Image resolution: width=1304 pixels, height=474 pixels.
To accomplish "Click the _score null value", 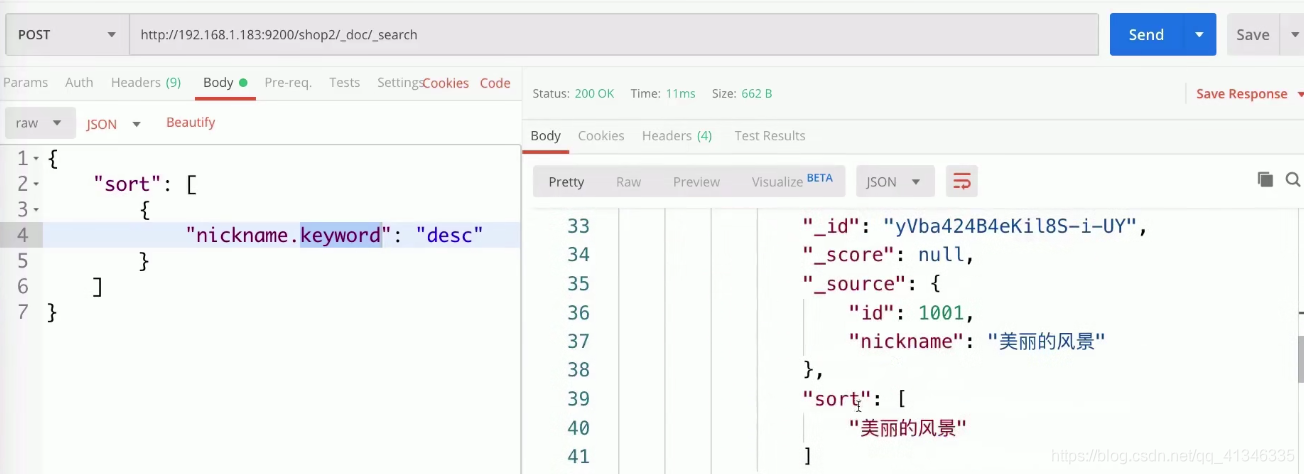I will point(940,255).
